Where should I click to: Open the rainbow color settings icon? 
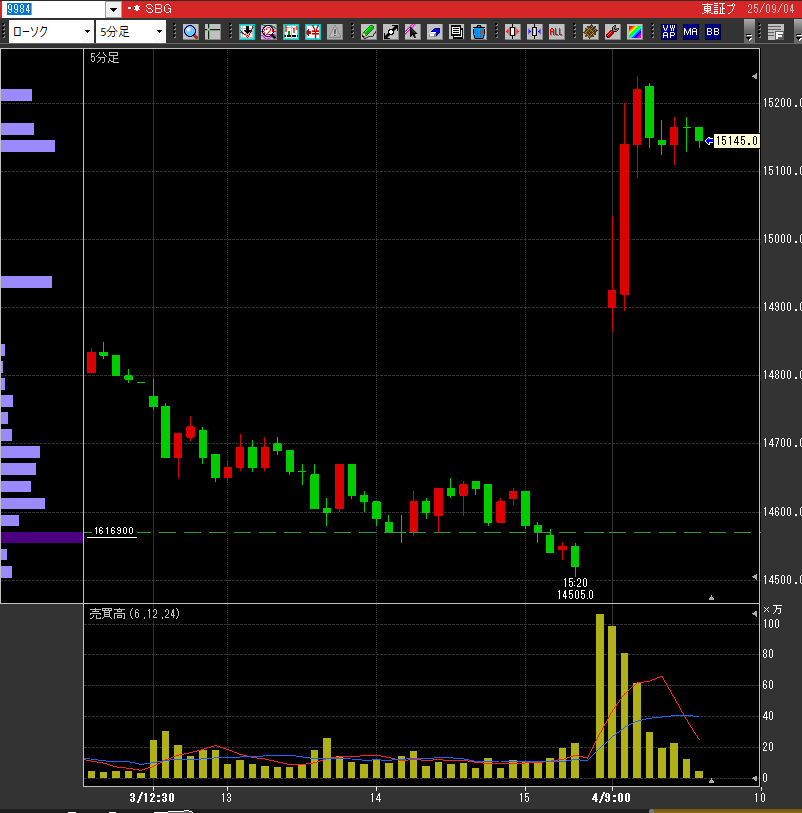[635, 32]
